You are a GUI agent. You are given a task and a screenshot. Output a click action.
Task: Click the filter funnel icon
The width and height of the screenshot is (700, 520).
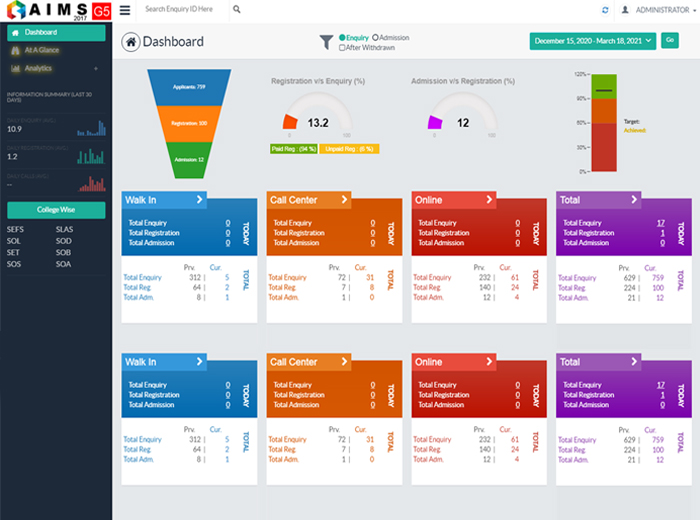point(326,42)
